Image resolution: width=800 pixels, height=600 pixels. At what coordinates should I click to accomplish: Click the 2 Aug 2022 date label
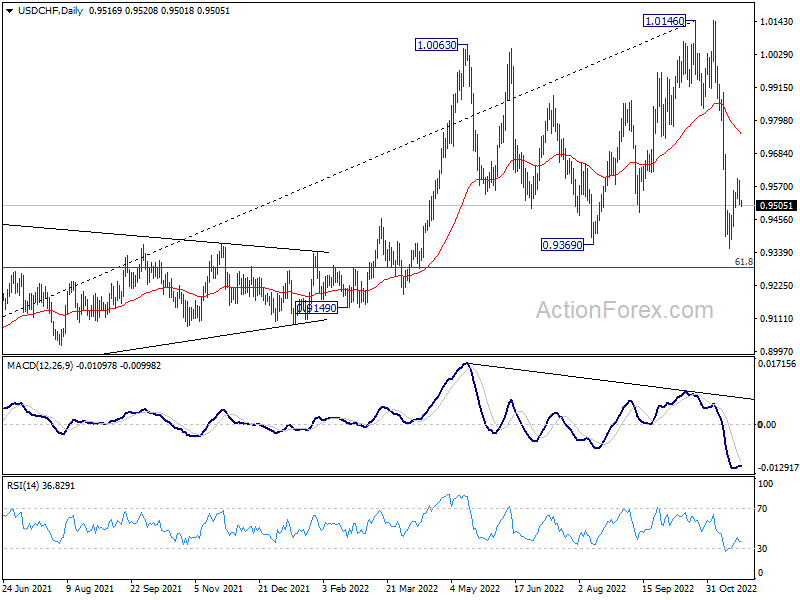[x=602, y=589]
